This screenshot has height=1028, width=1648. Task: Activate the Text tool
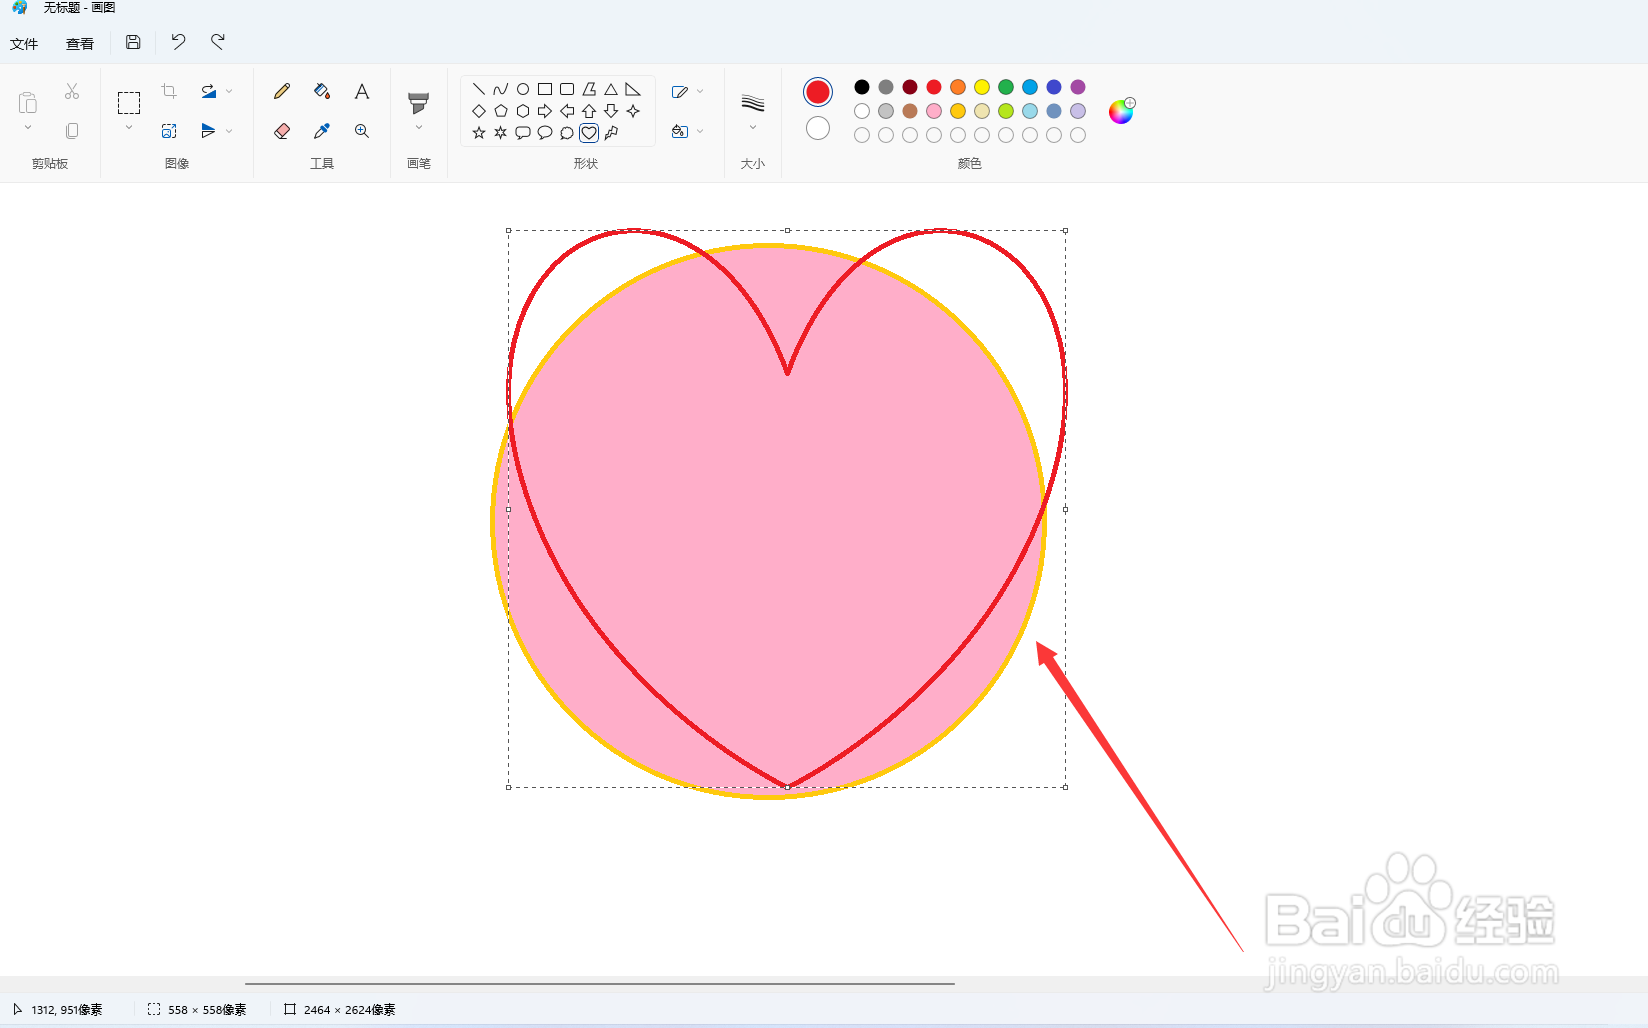362,91
